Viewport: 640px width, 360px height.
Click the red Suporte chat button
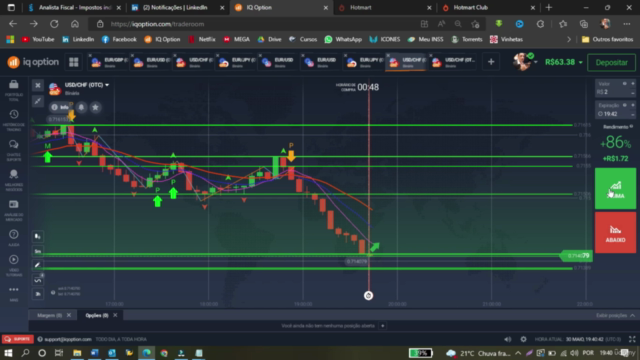click(x=18, y=339)
